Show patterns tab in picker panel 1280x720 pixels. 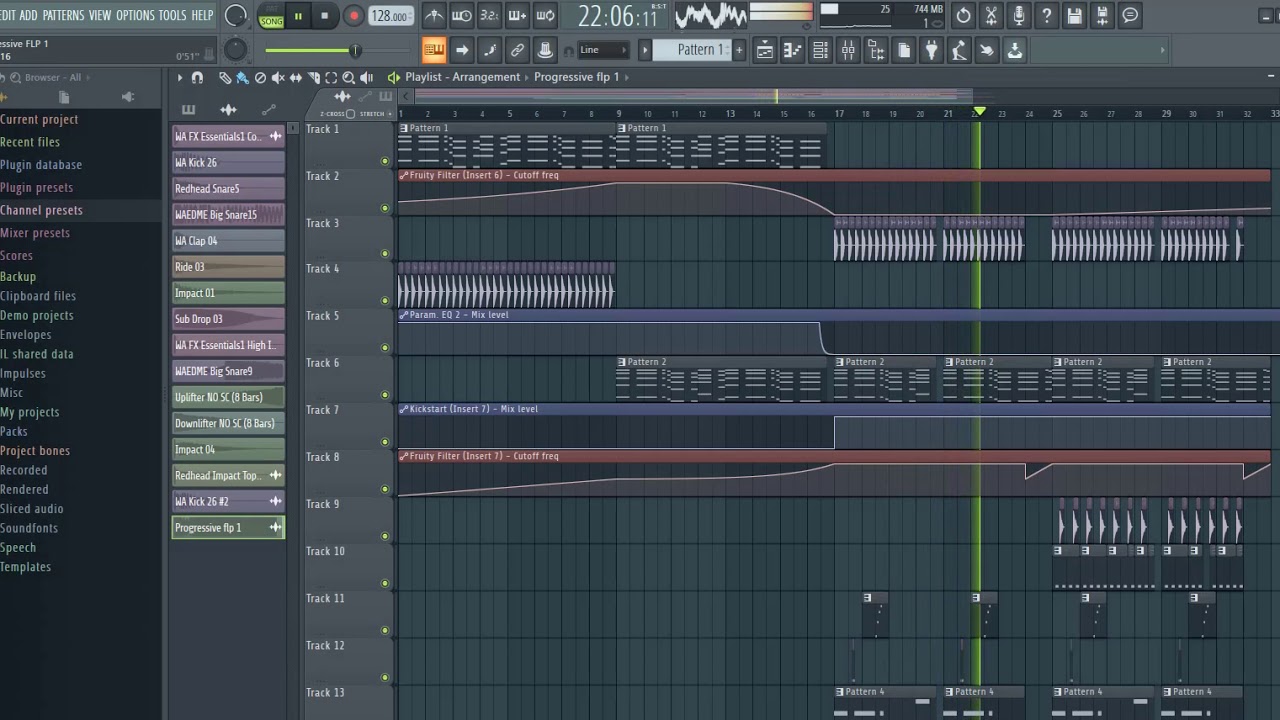[x=188, y=109]
